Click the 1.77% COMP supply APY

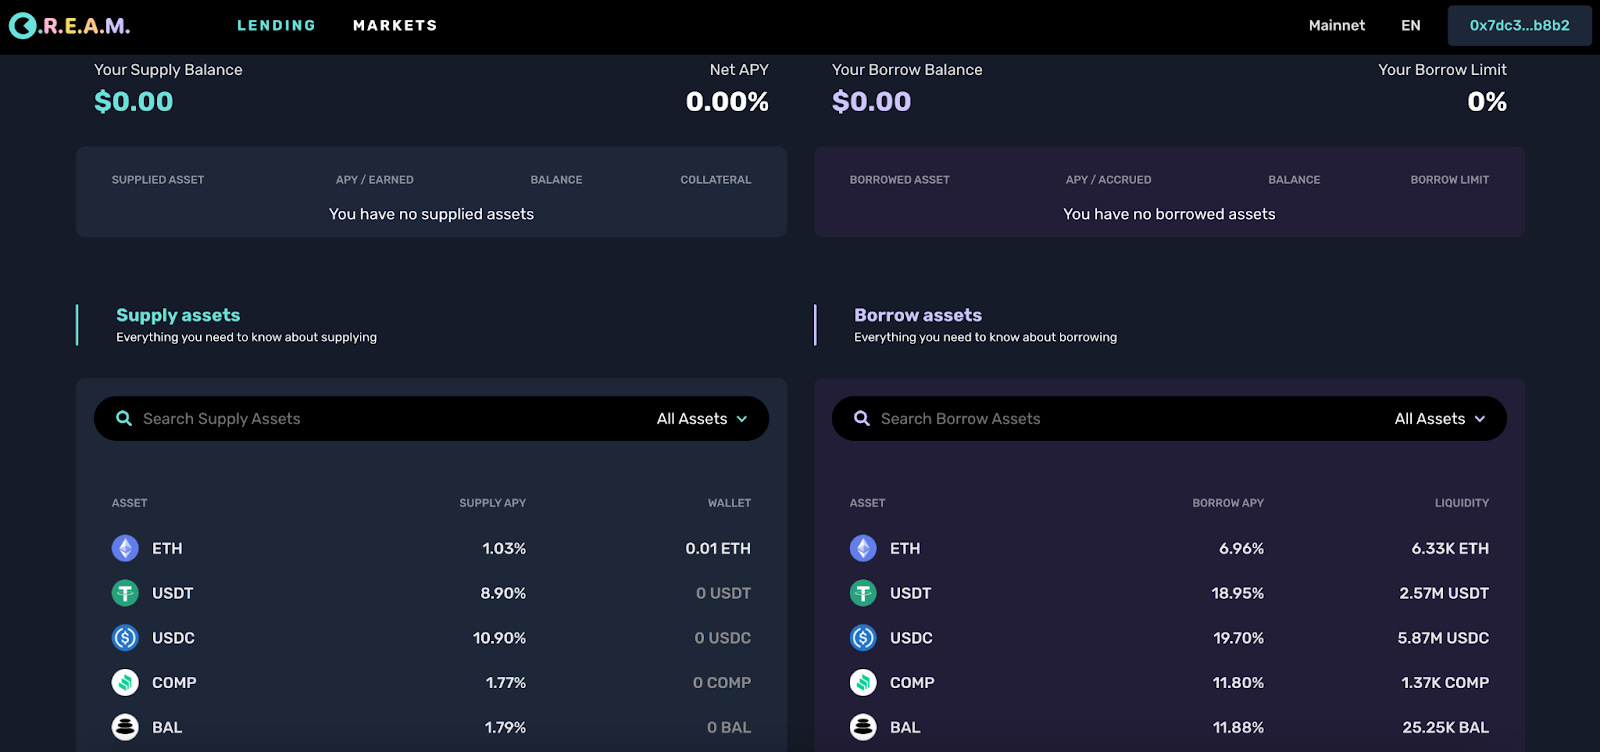(506, 683)
